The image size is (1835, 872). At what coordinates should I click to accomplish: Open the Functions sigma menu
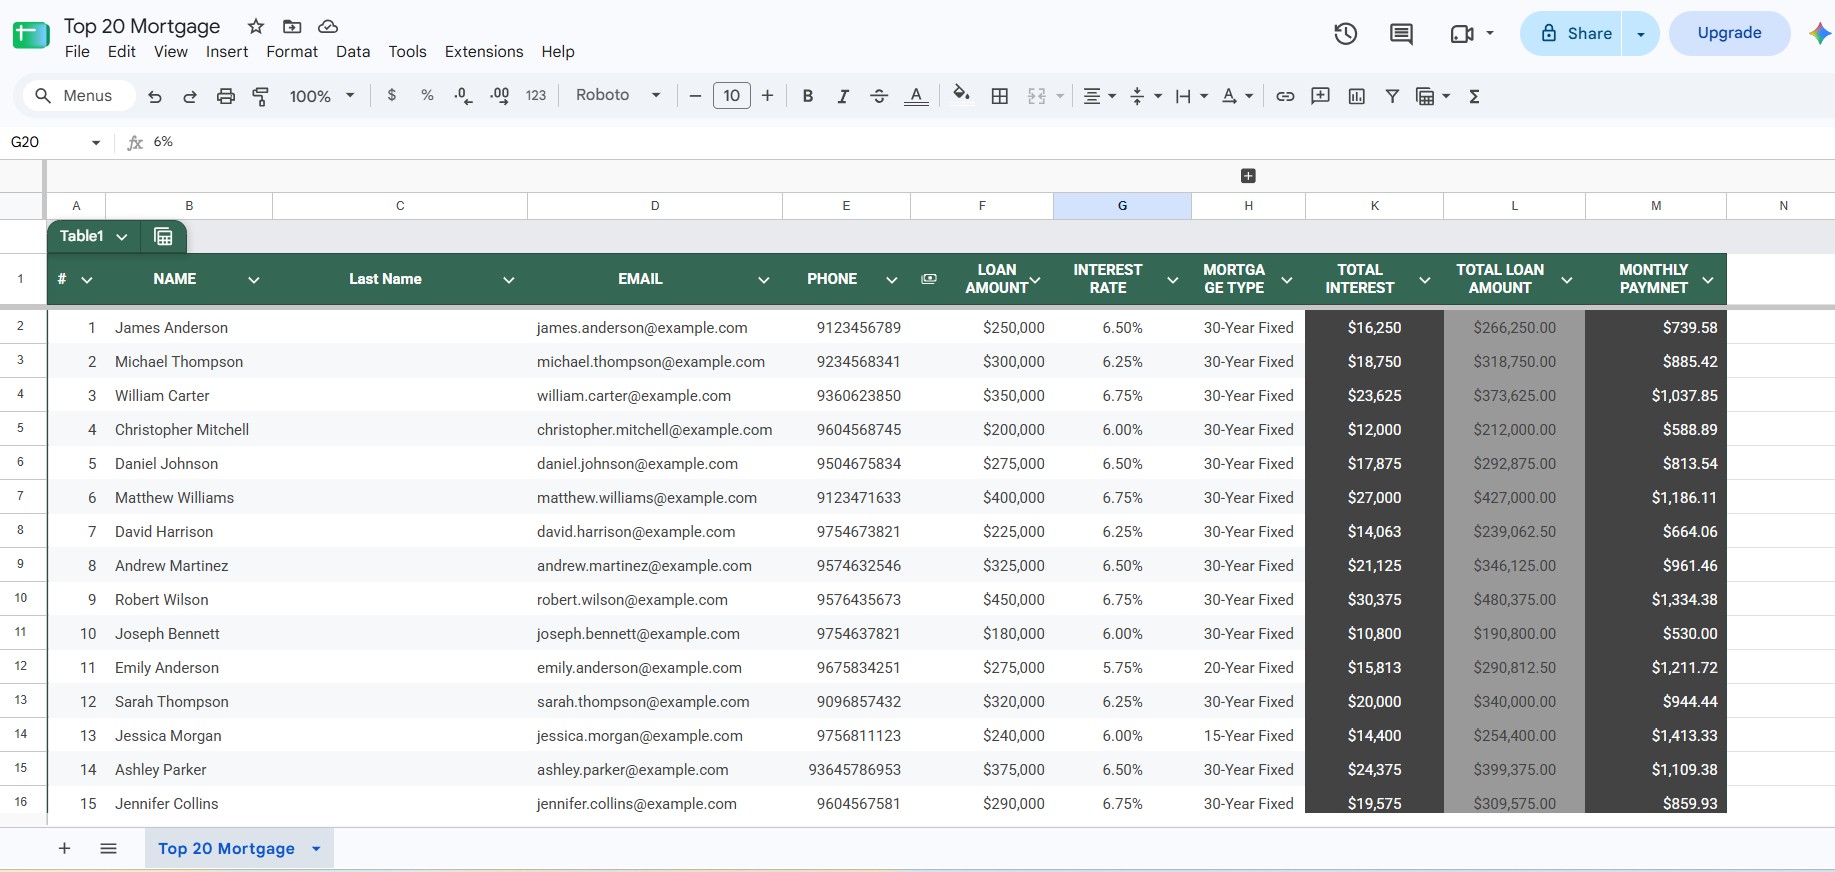(x=1474, y=96)
